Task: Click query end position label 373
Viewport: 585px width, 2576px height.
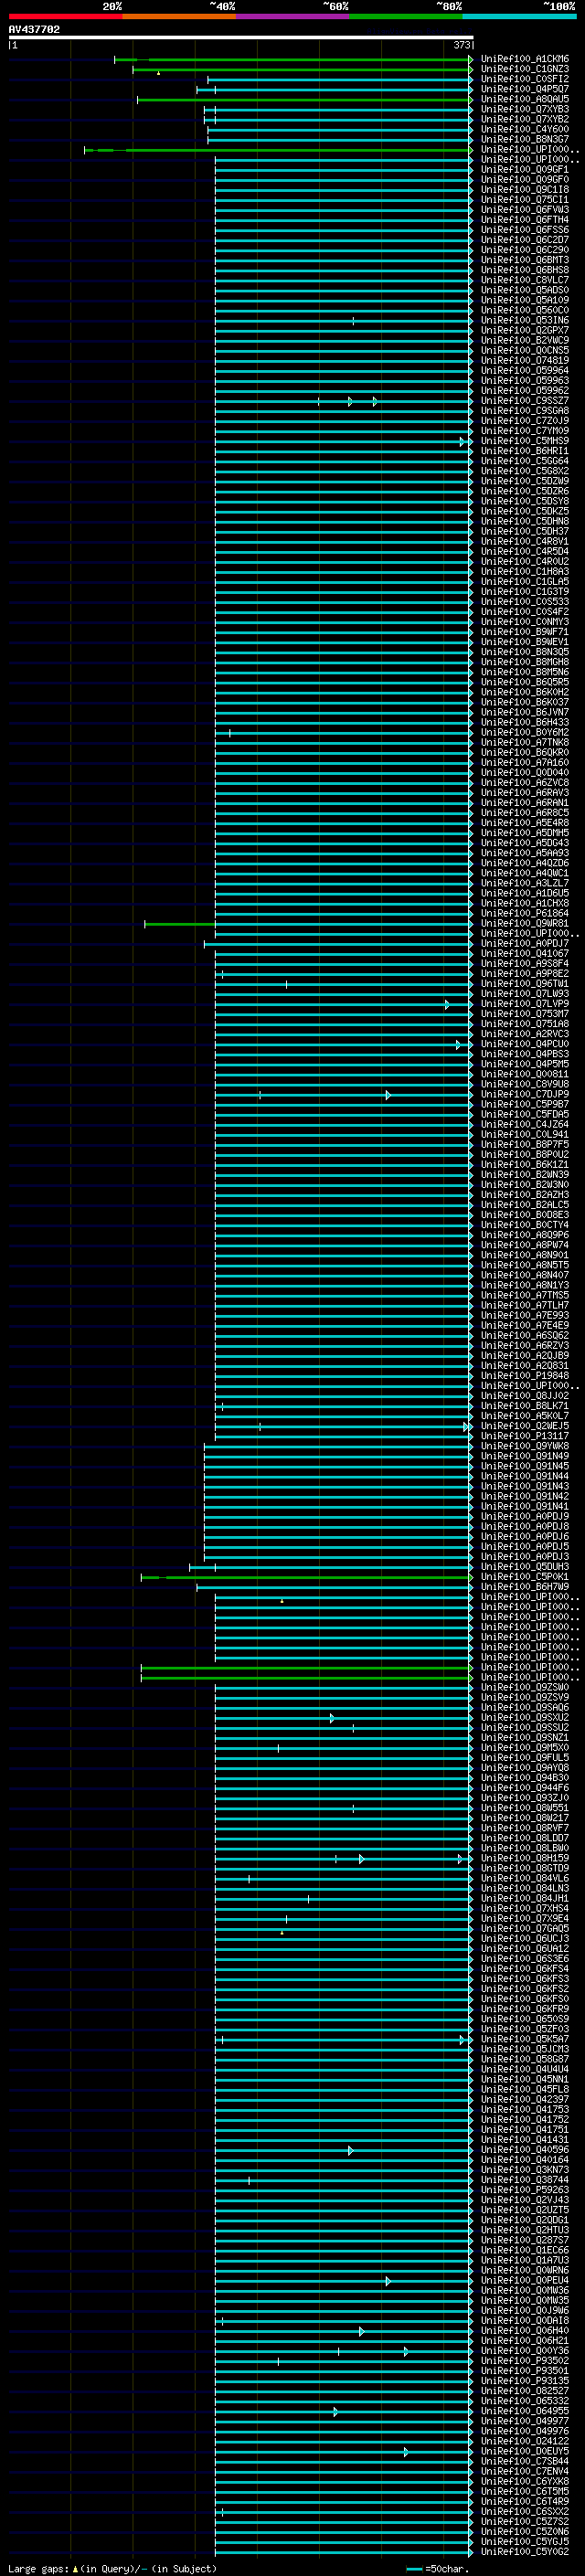Action: 461,45
